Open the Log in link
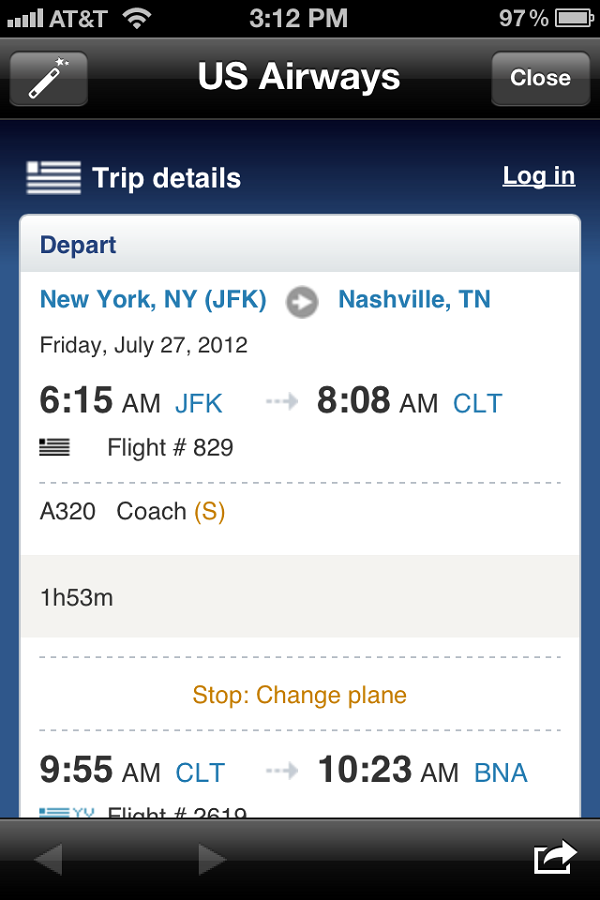 [x=539, y=176]
